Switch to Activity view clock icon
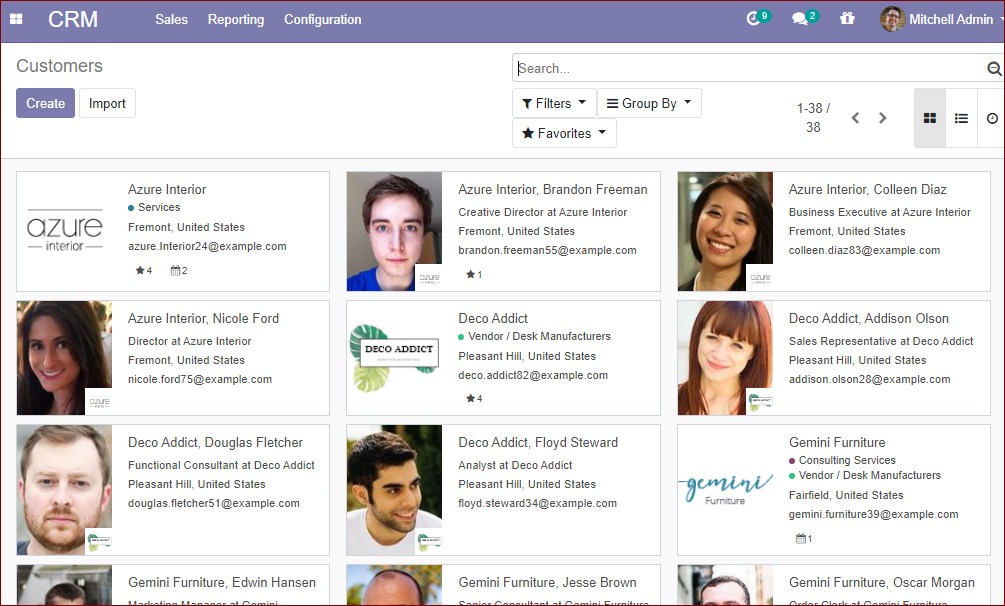1005x606 pixels. [992, 118]
